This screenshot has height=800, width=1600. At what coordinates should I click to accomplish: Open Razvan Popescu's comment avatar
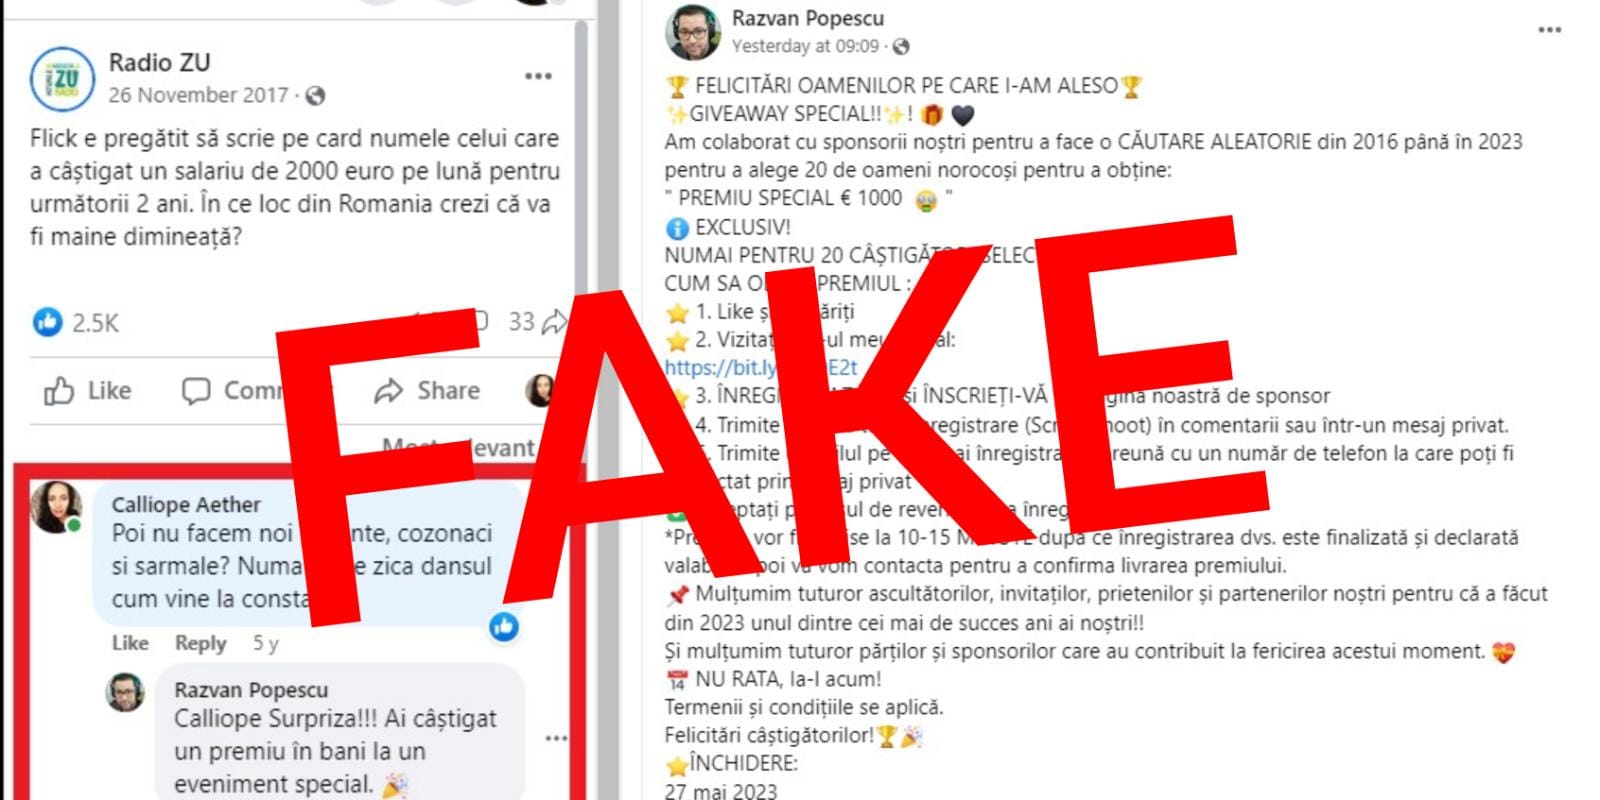click(x=126, y=692)
